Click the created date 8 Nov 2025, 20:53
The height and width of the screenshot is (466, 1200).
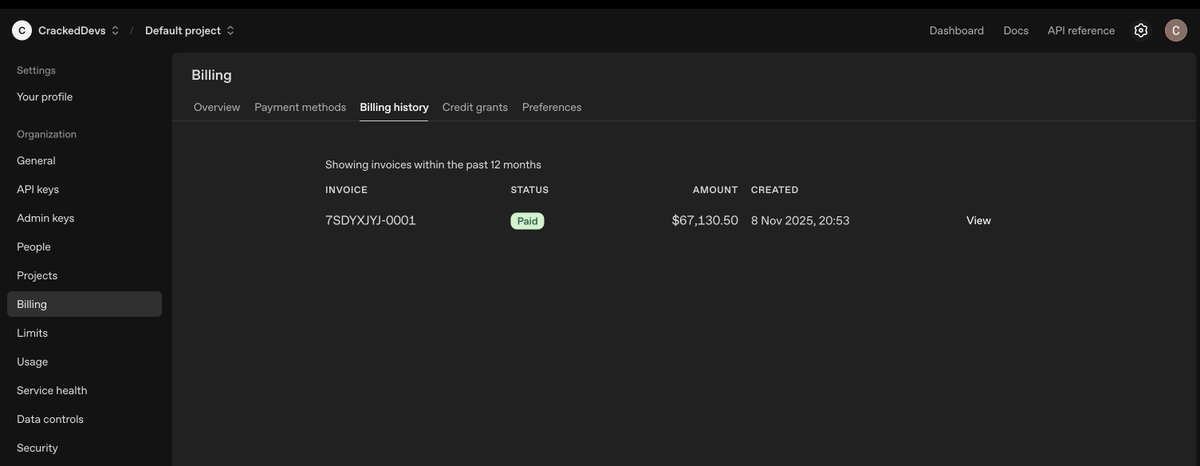800,220
